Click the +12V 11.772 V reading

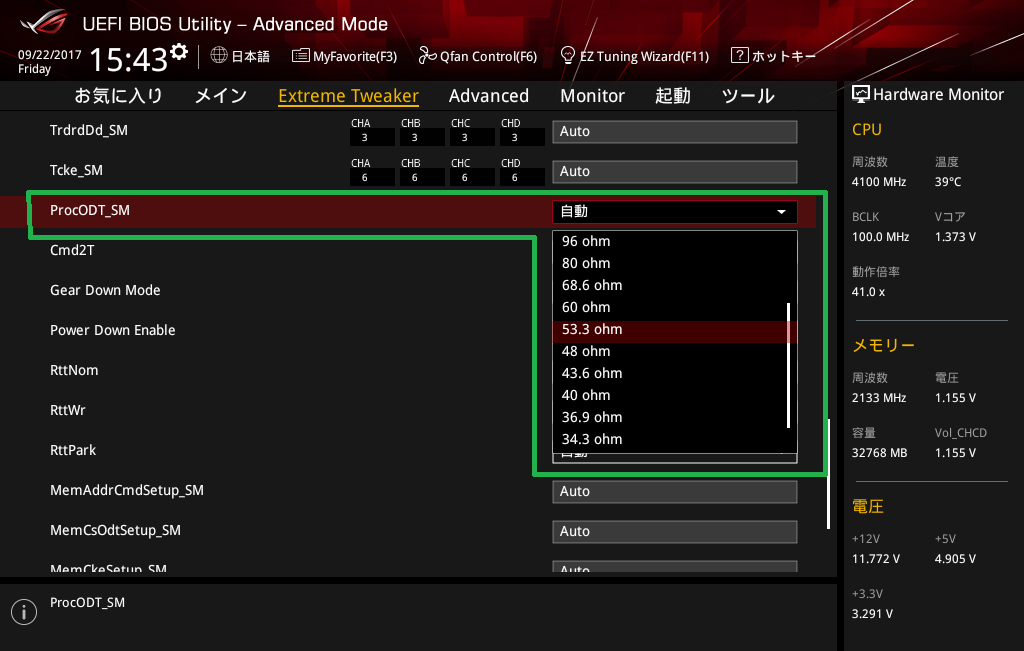875,559
